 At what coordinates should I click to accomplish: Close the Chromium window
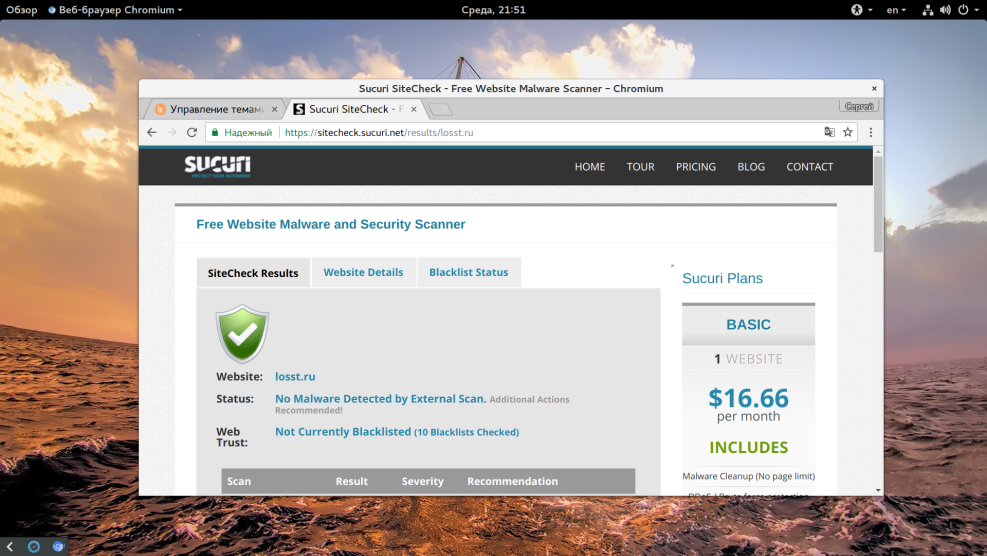[874, 88]
